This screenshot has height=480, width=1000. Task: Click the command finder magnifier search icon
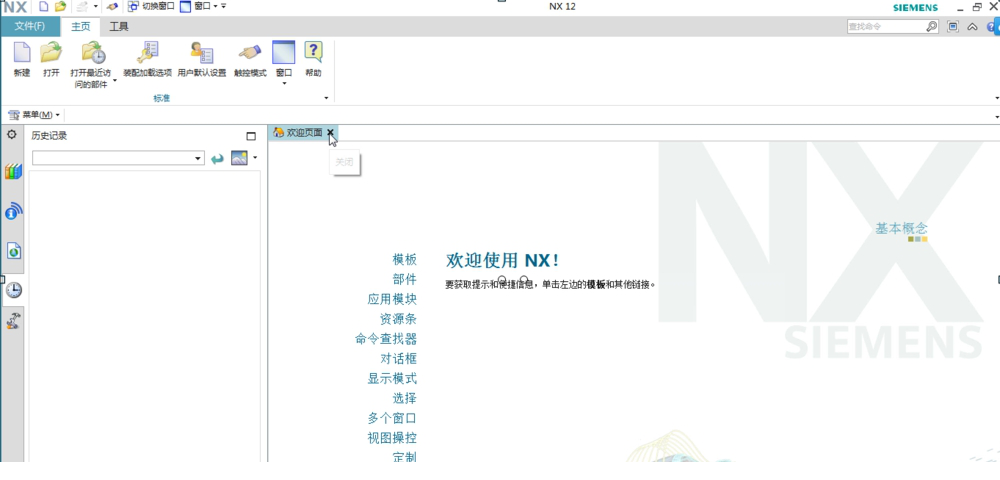[x=932, y=26]
